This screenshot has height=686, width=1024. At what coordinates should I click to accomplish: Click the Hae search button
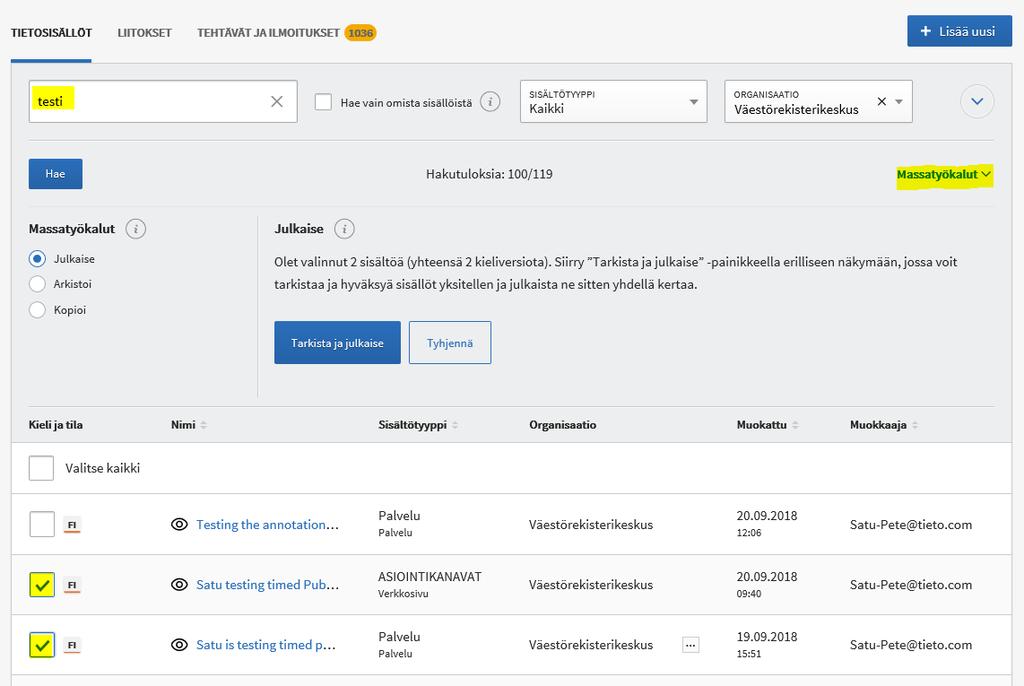pos(56,174)
